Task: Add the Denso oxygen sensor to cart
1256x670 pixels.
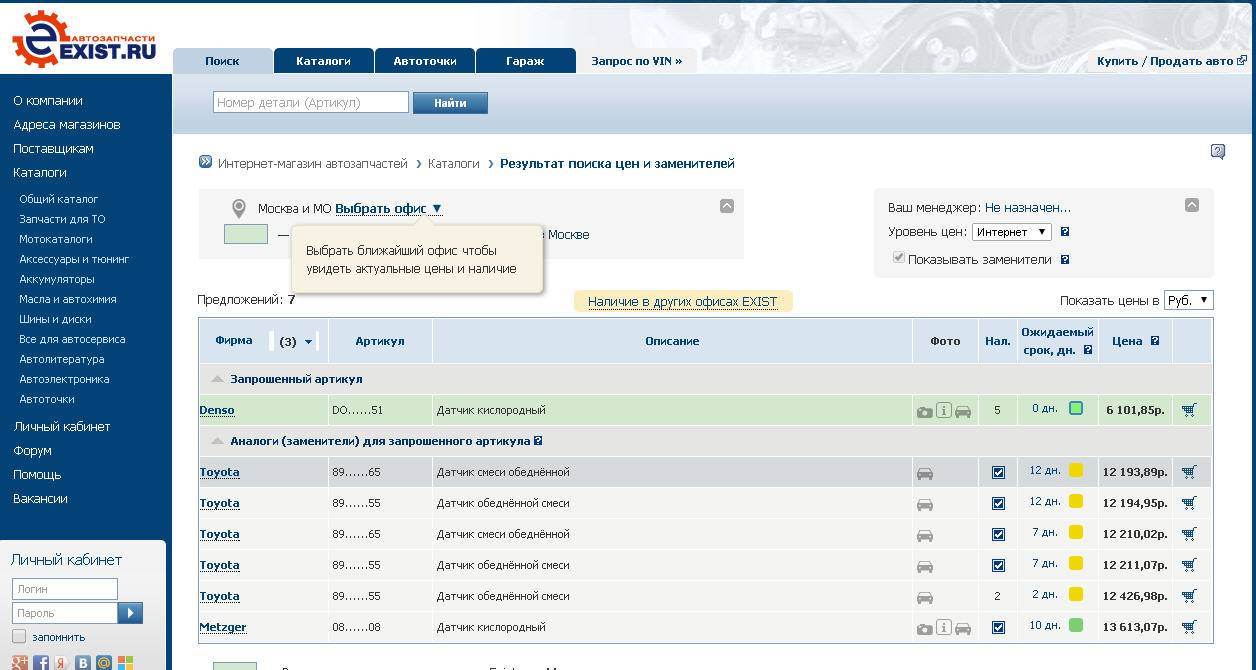Action: (1189, 410)
